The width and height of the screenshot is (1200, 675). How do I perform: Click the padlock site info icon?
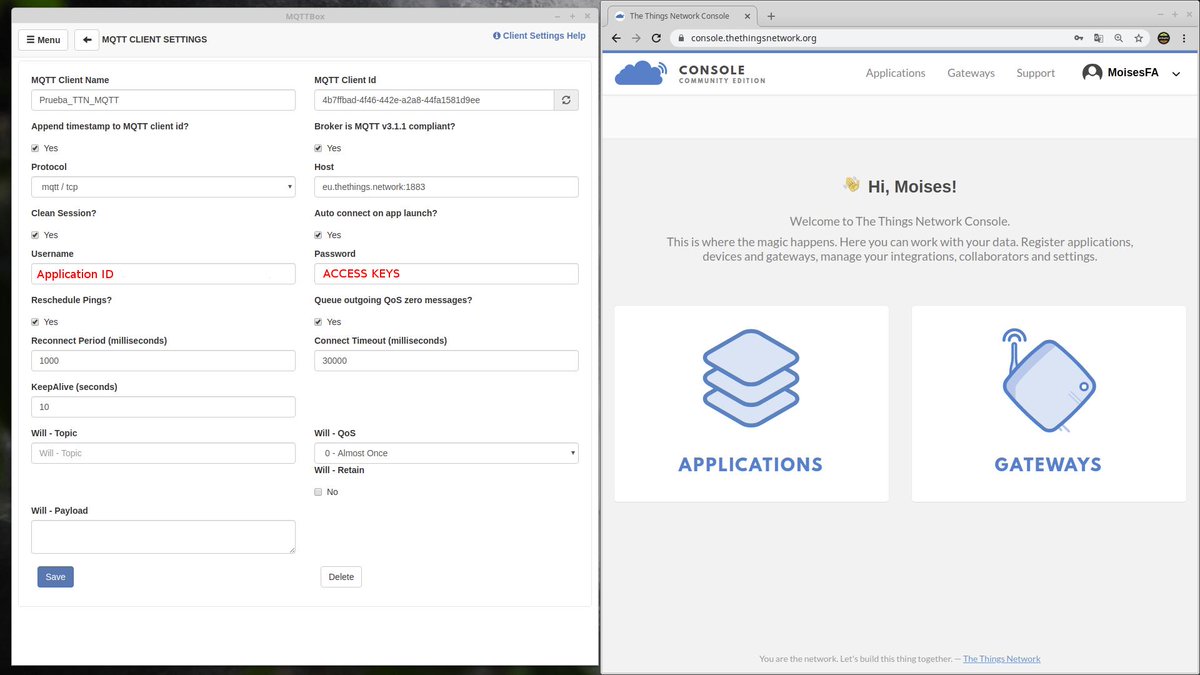click(680, 38)
